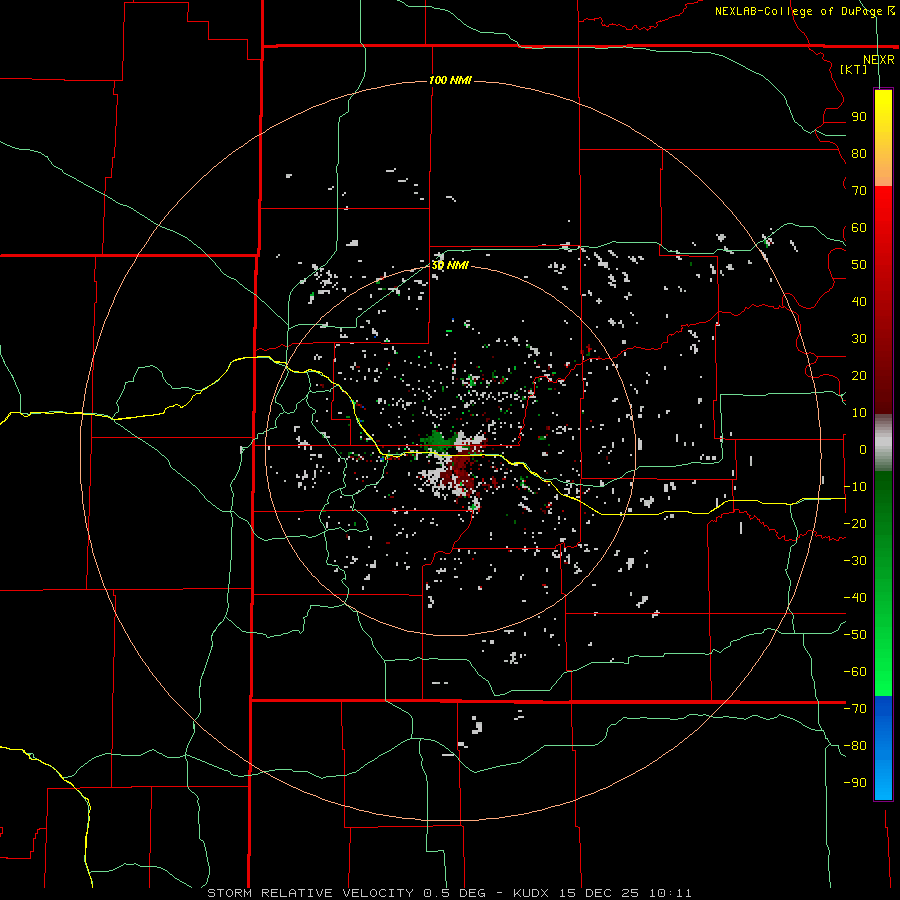The image size is (900, 900).
Task: Click the 10 label on the velocity scale
Action: (859, 413)
